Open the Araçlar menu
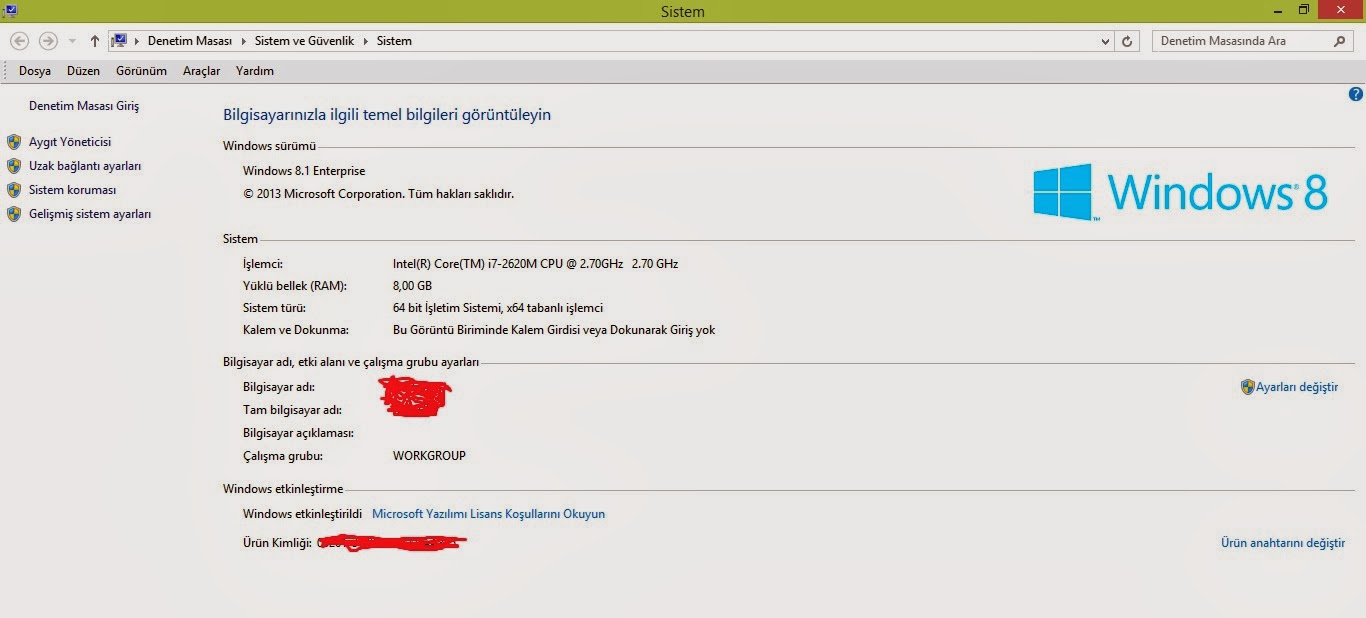 tap(201, 71)
